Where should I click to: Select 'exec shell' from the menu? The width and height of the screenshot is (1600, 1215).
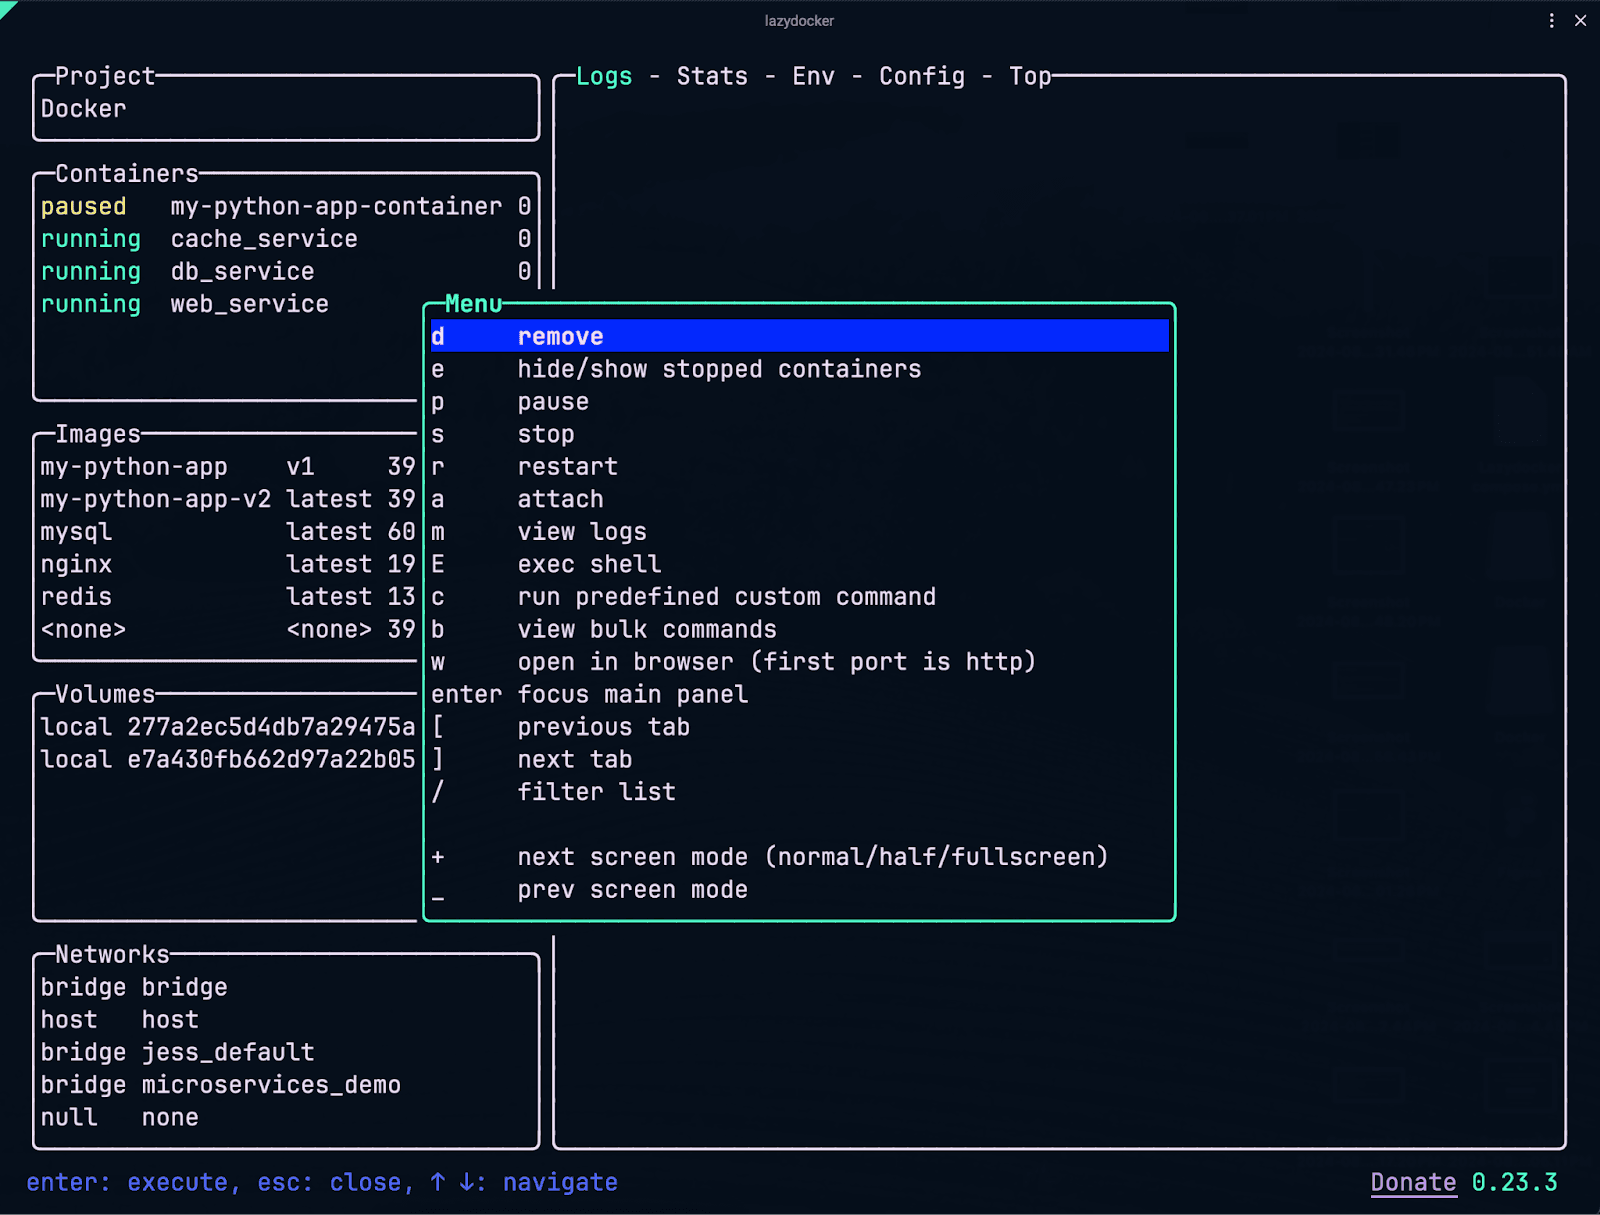[589, 565]
